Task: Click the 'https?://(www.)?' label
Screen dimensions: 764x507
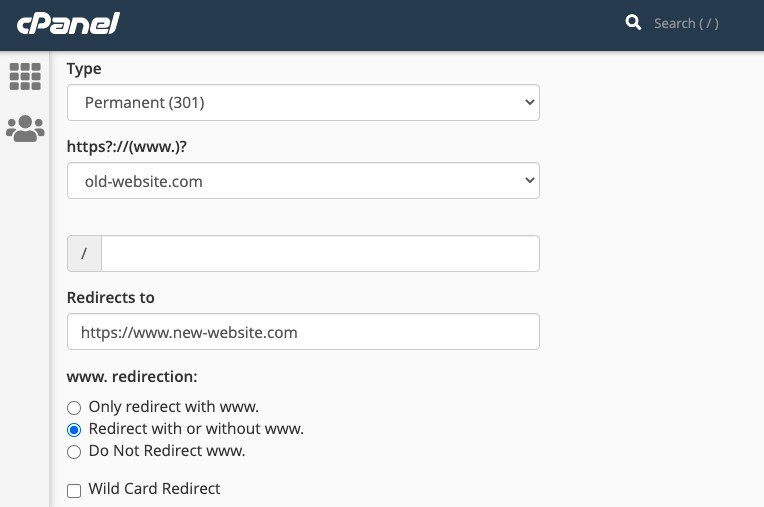Action: point(127,147)
